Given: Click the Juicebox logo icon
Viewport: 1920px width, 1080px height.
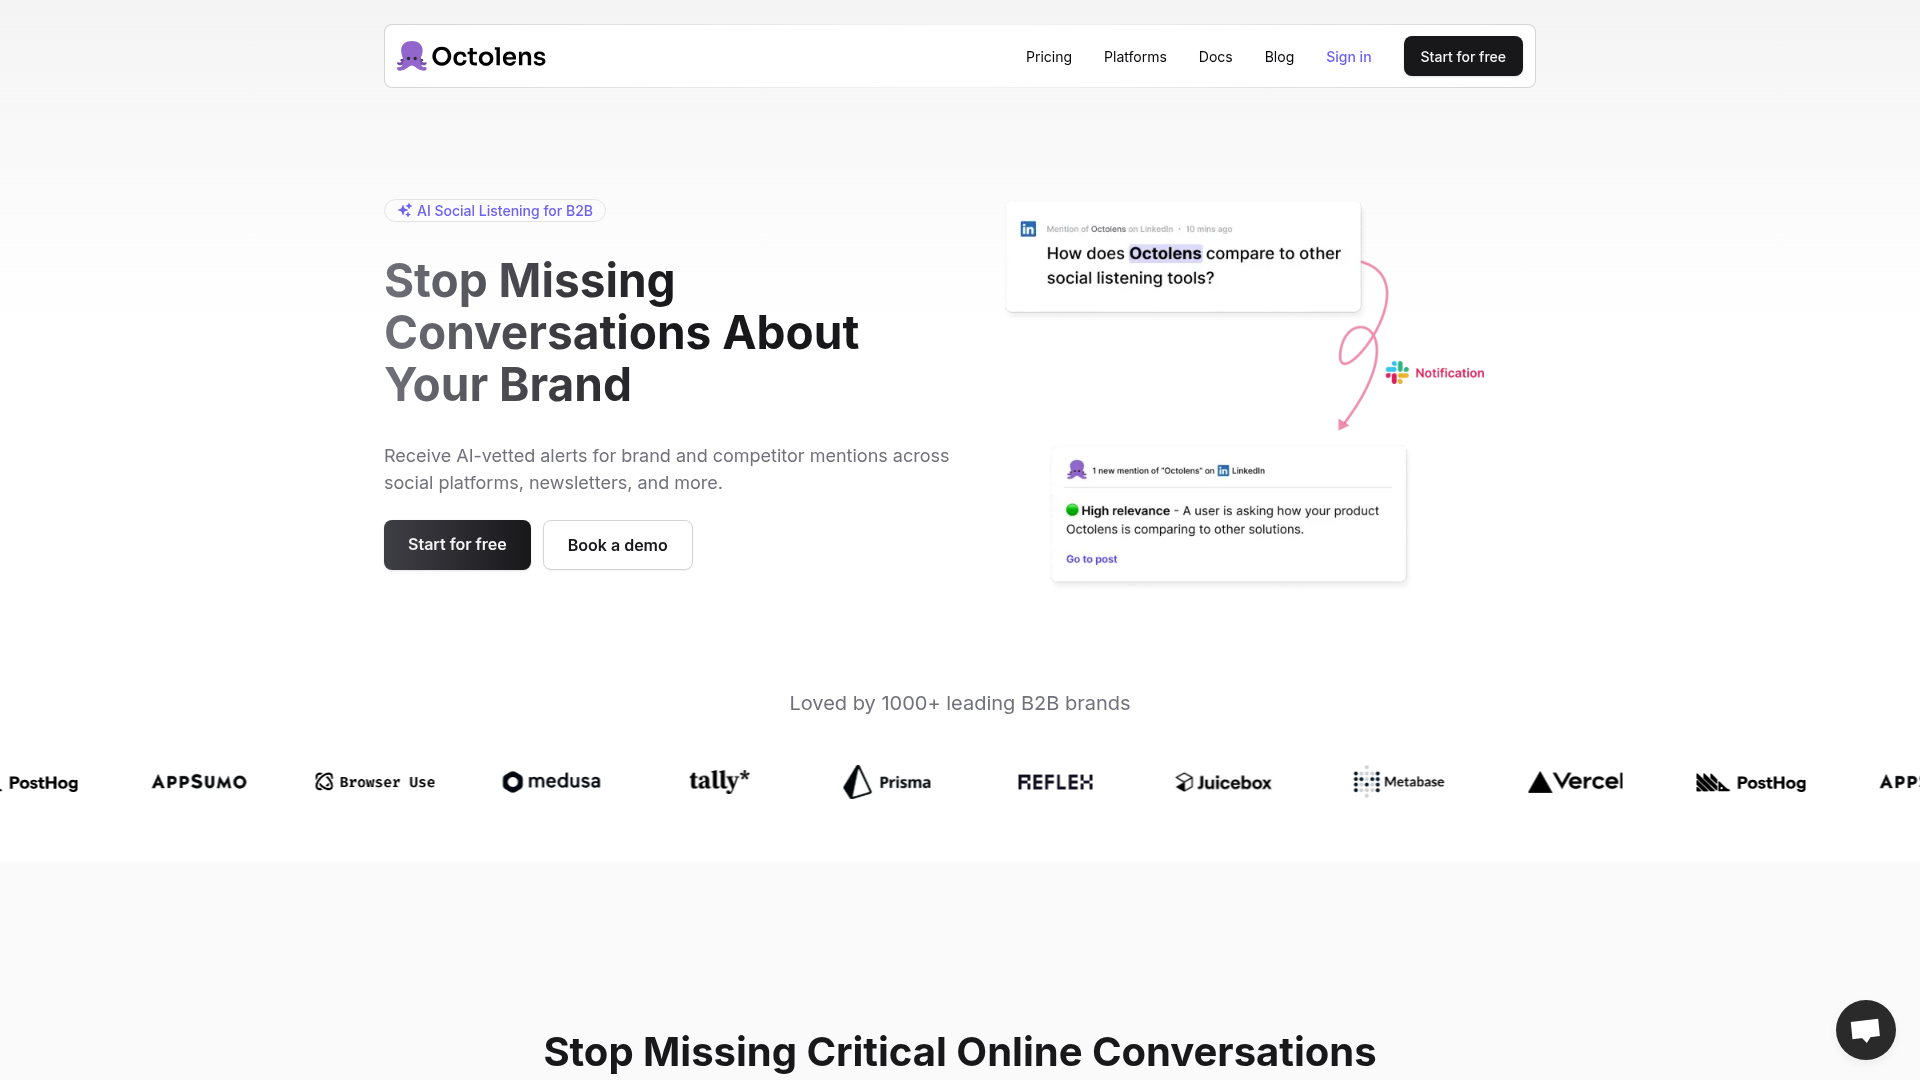Looking at the screenshot, I should [x=1184, y=782].
